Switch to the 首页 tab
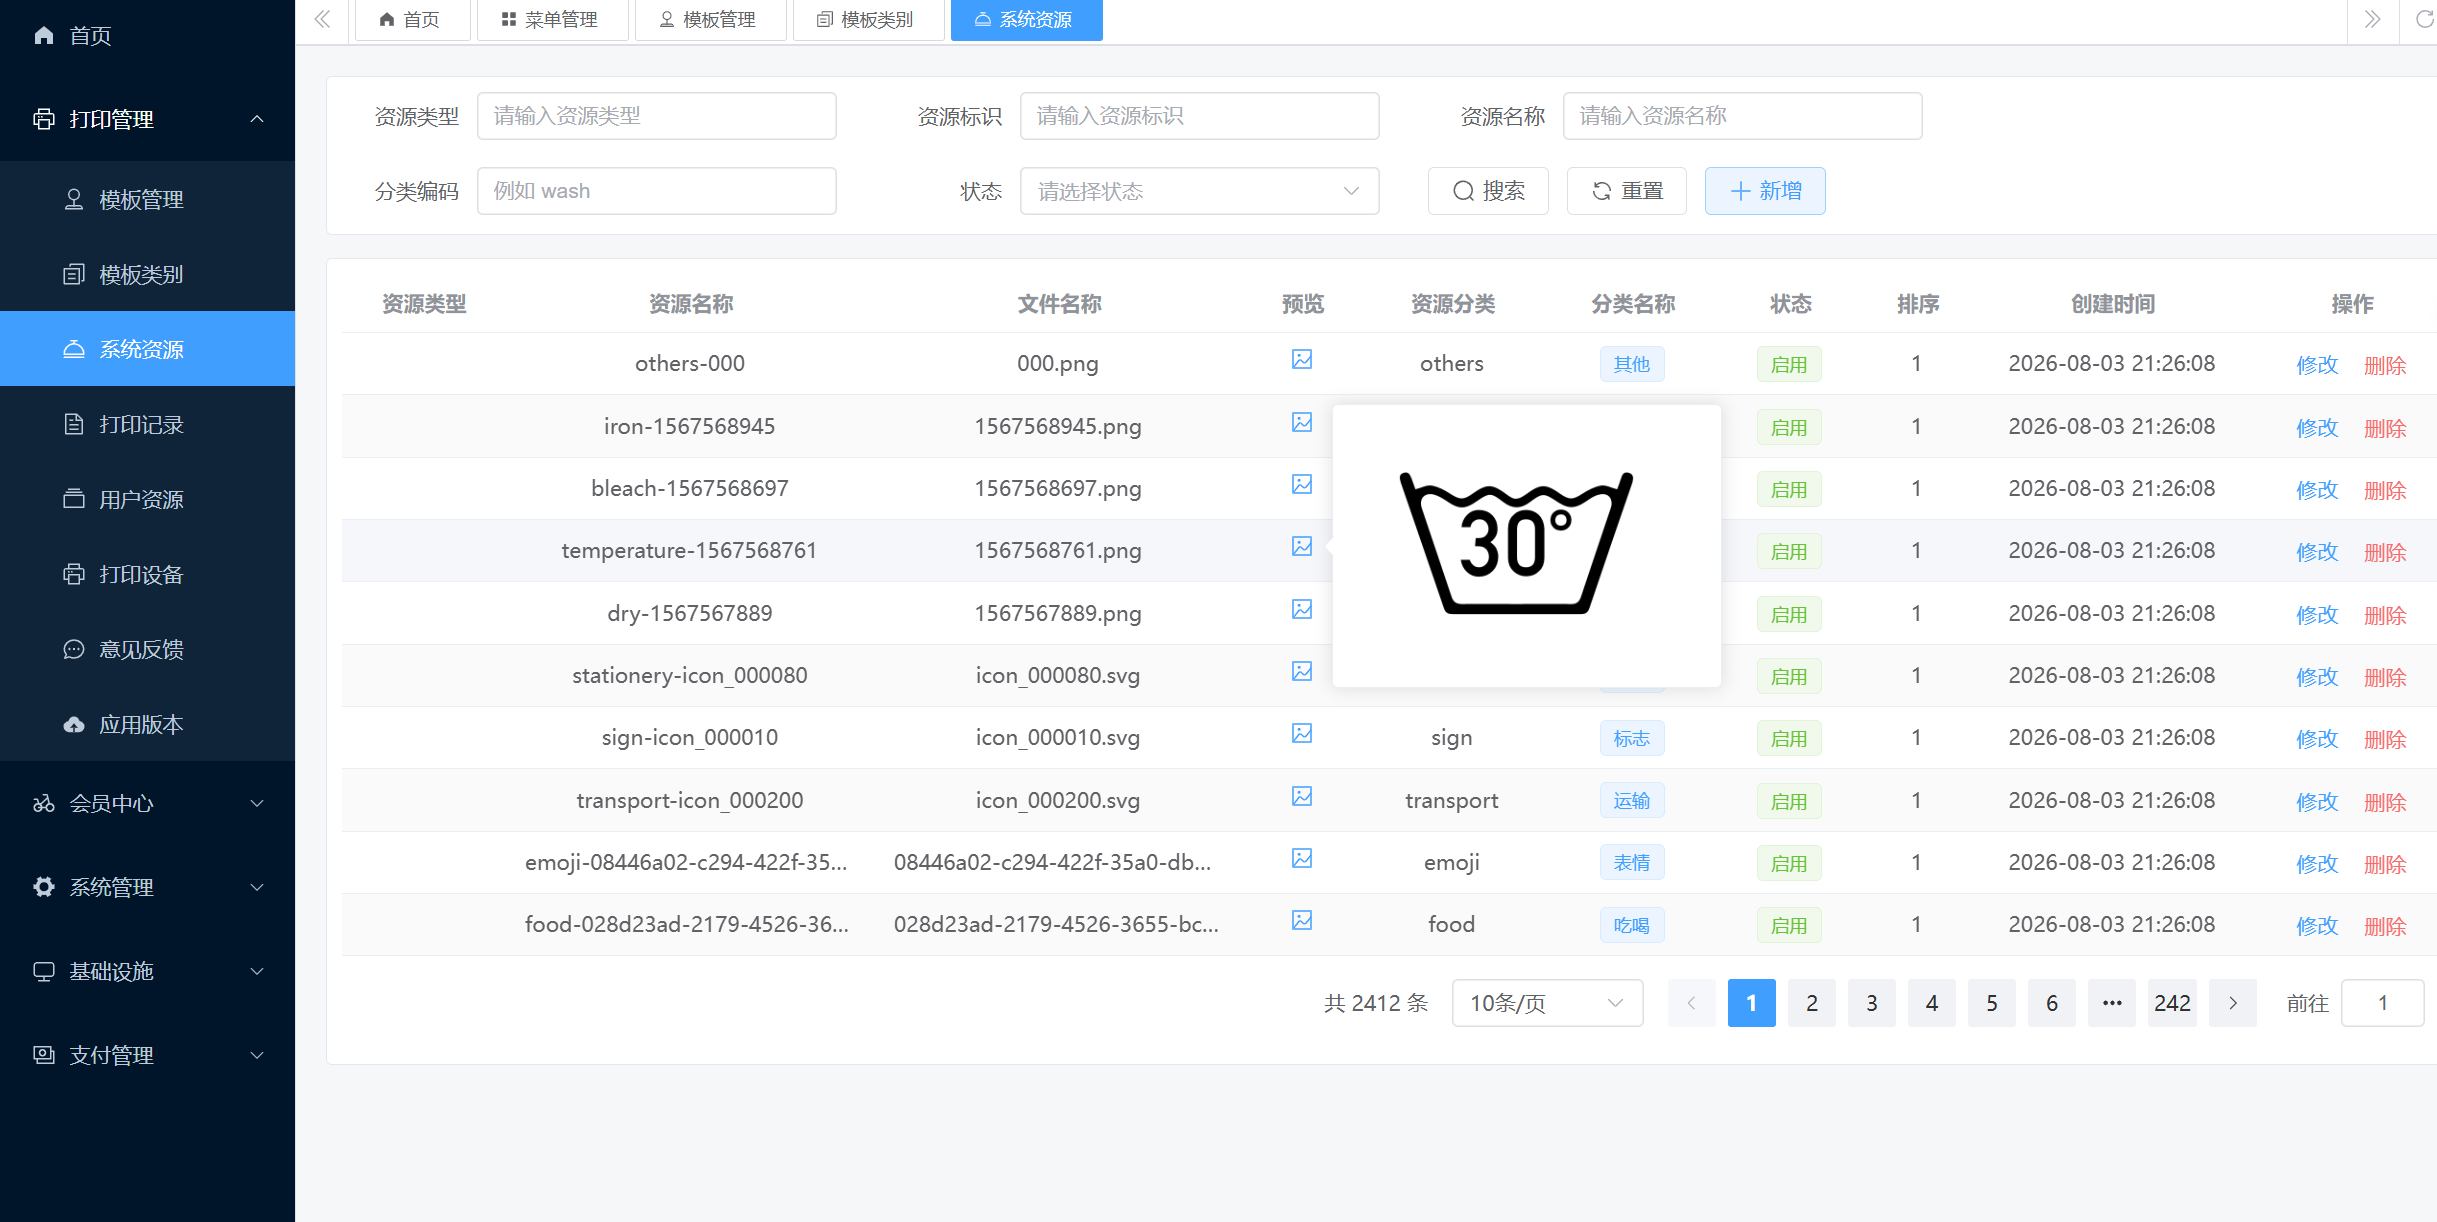This screenshot has width=2437, height=1222. (x=412, y=20)
